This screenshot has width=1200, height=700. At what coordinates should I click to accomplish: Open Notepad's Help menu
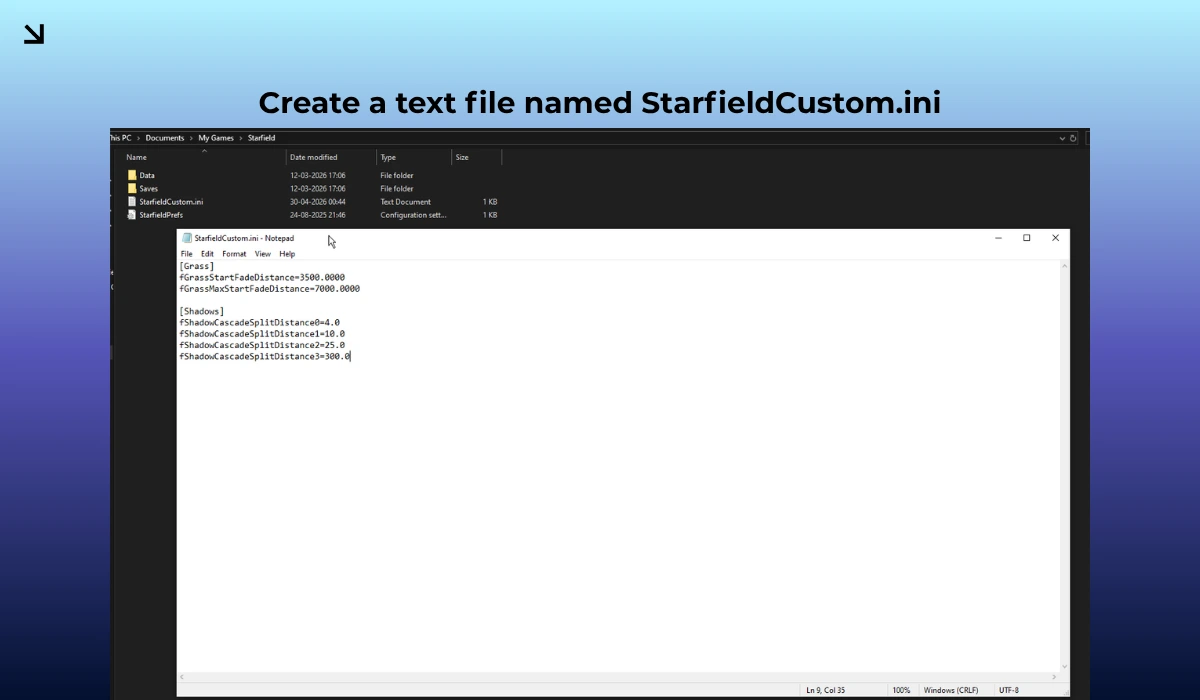click(x=287, y=254)
